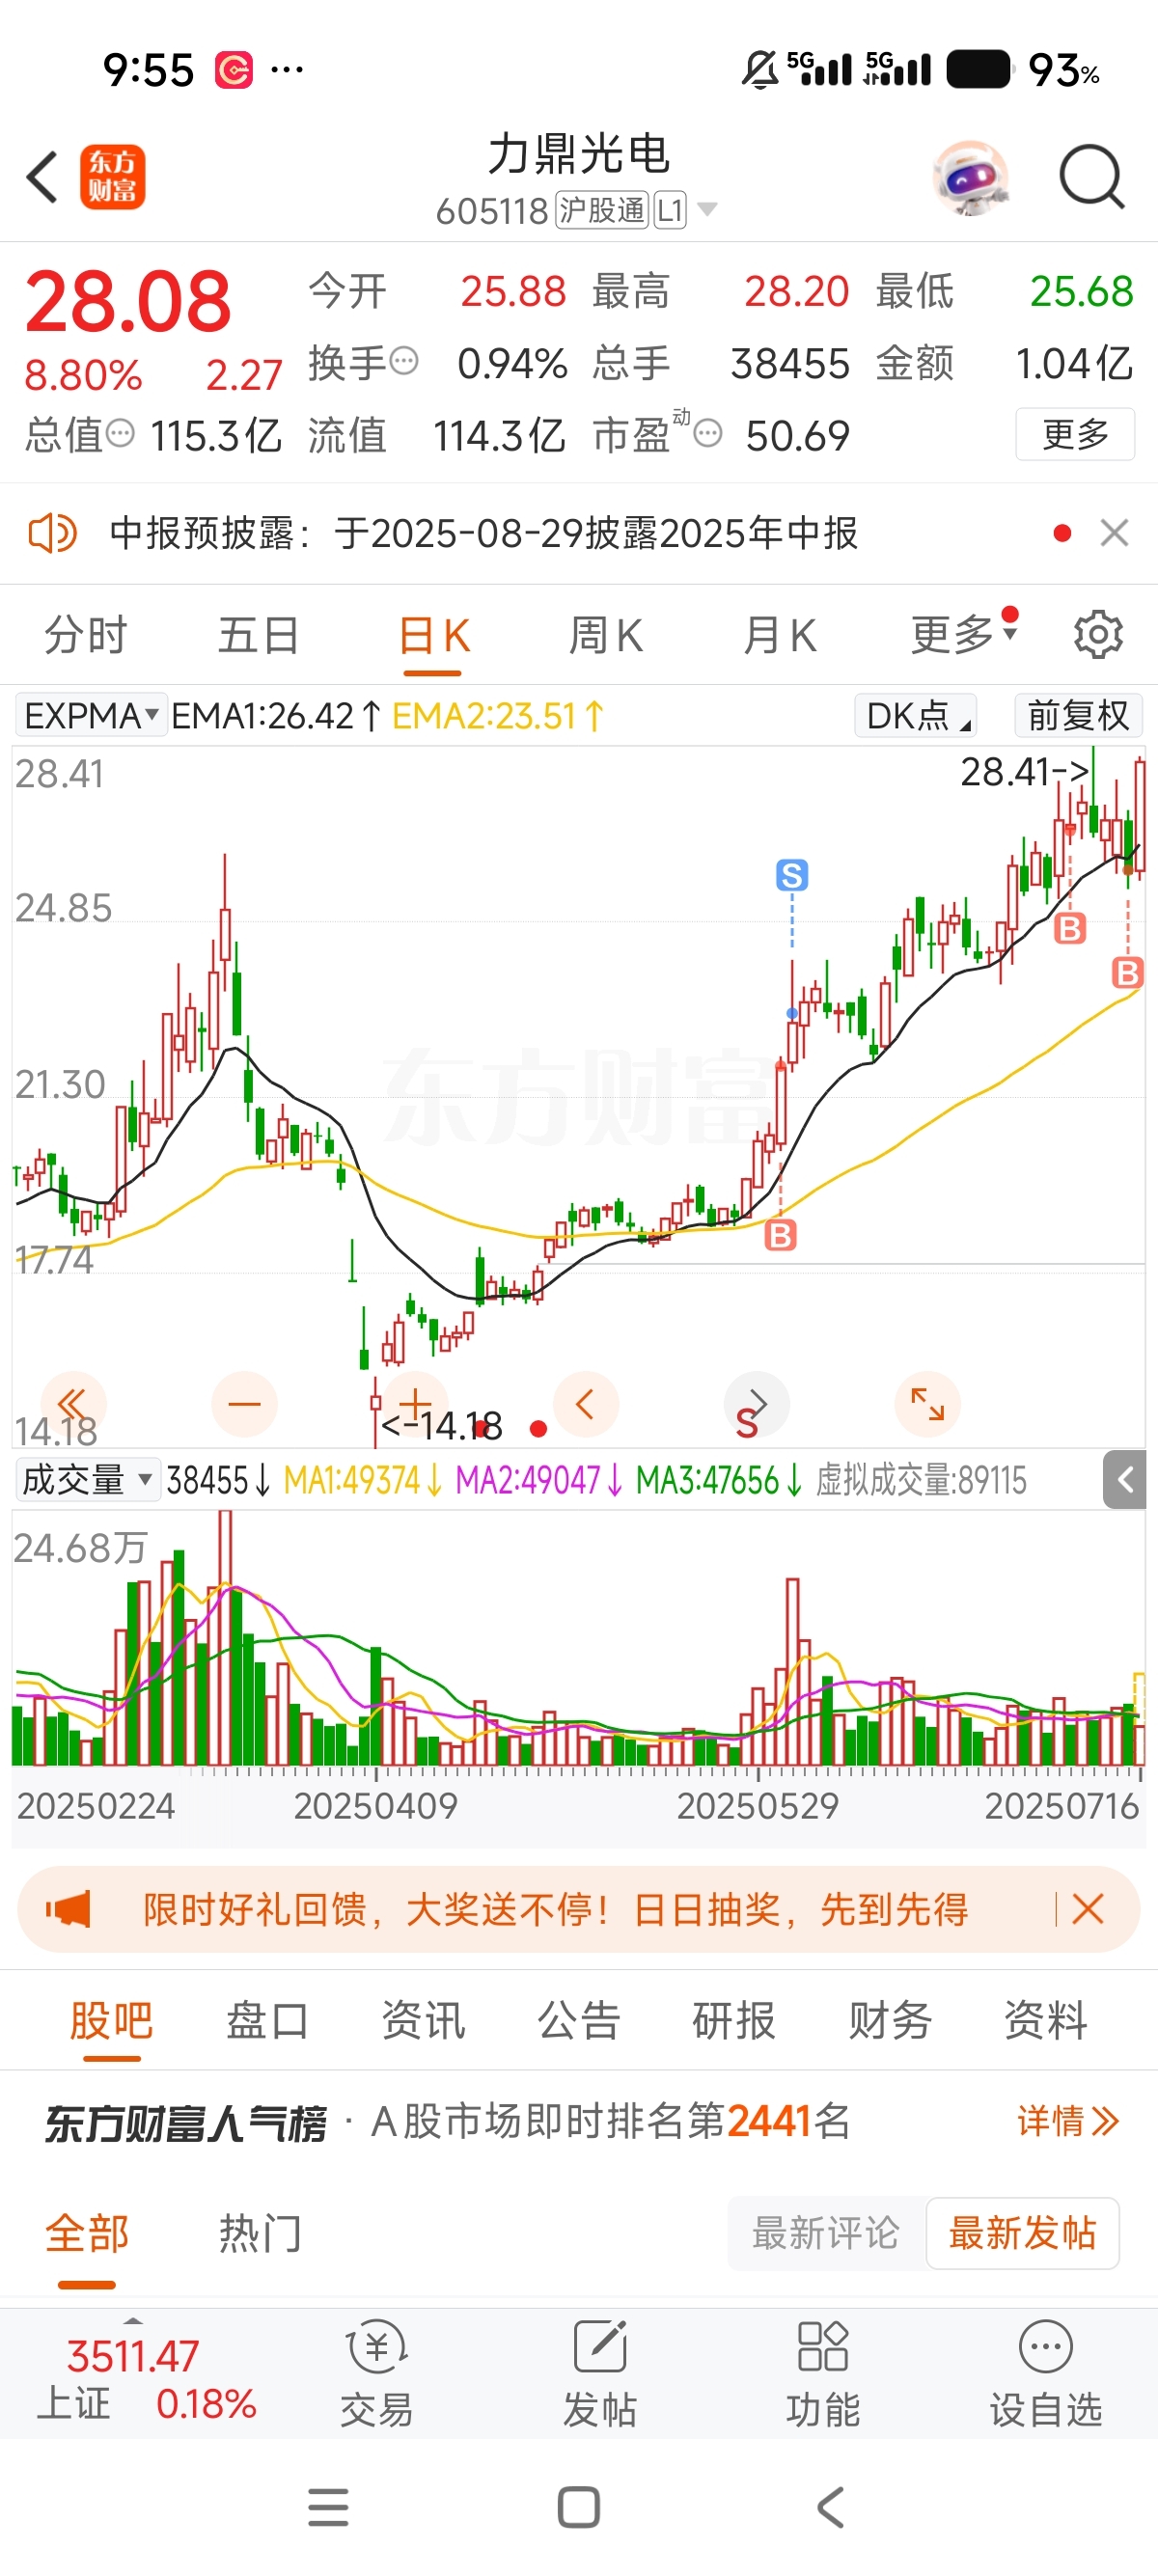Close the 限时好礼回馈 banner
This screenshot has height=2576, width=1158.
tap(1087, 1909)
